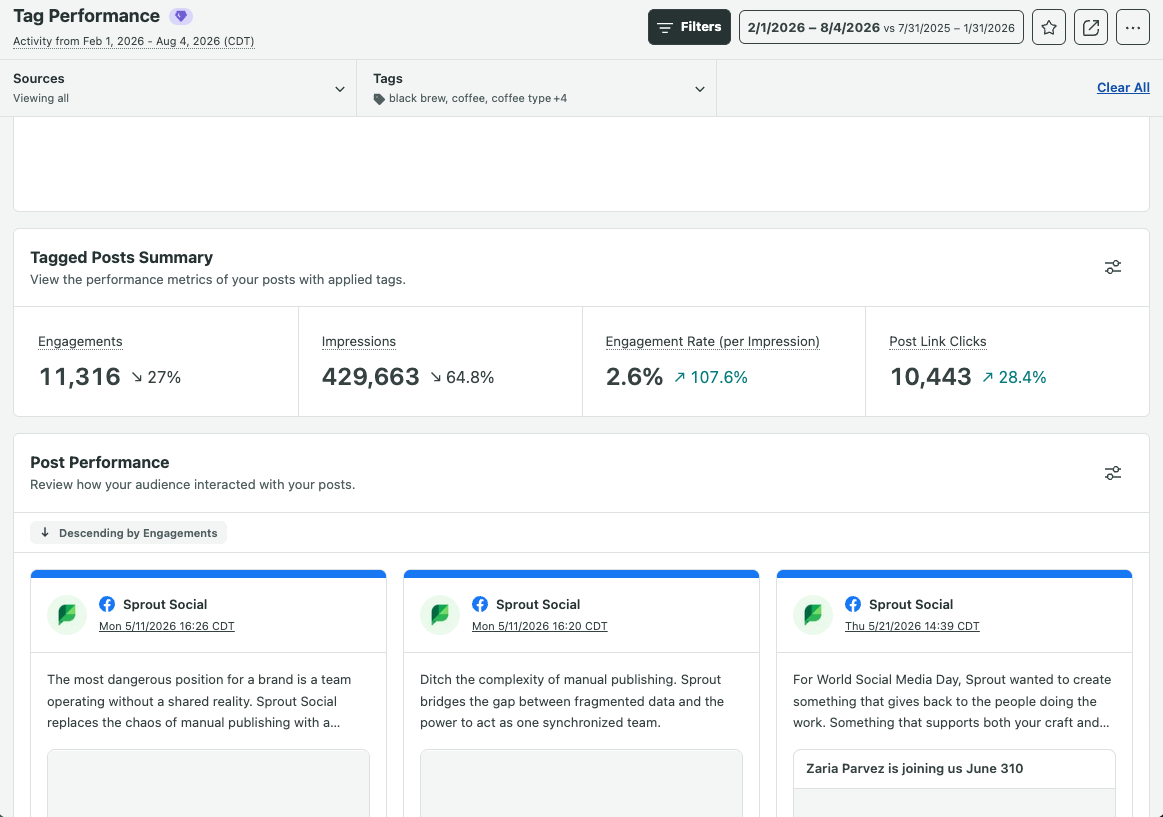Open the three-dot more options menu
Viewport: 1163px width, 817px height.
(1133, 27)
